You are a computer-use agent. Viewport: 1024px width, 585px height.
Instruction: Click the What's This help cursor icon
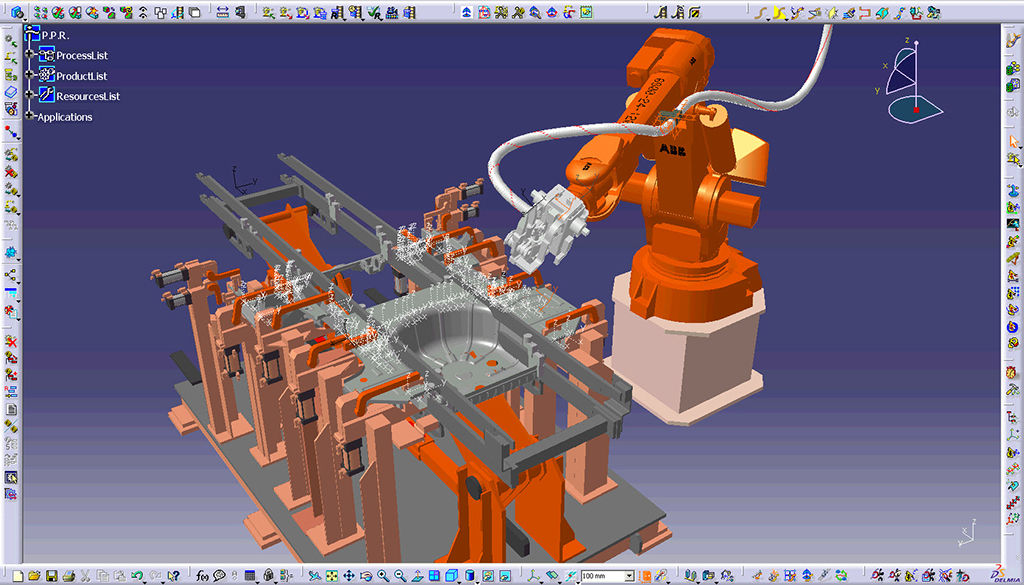(x=174, y=576)
